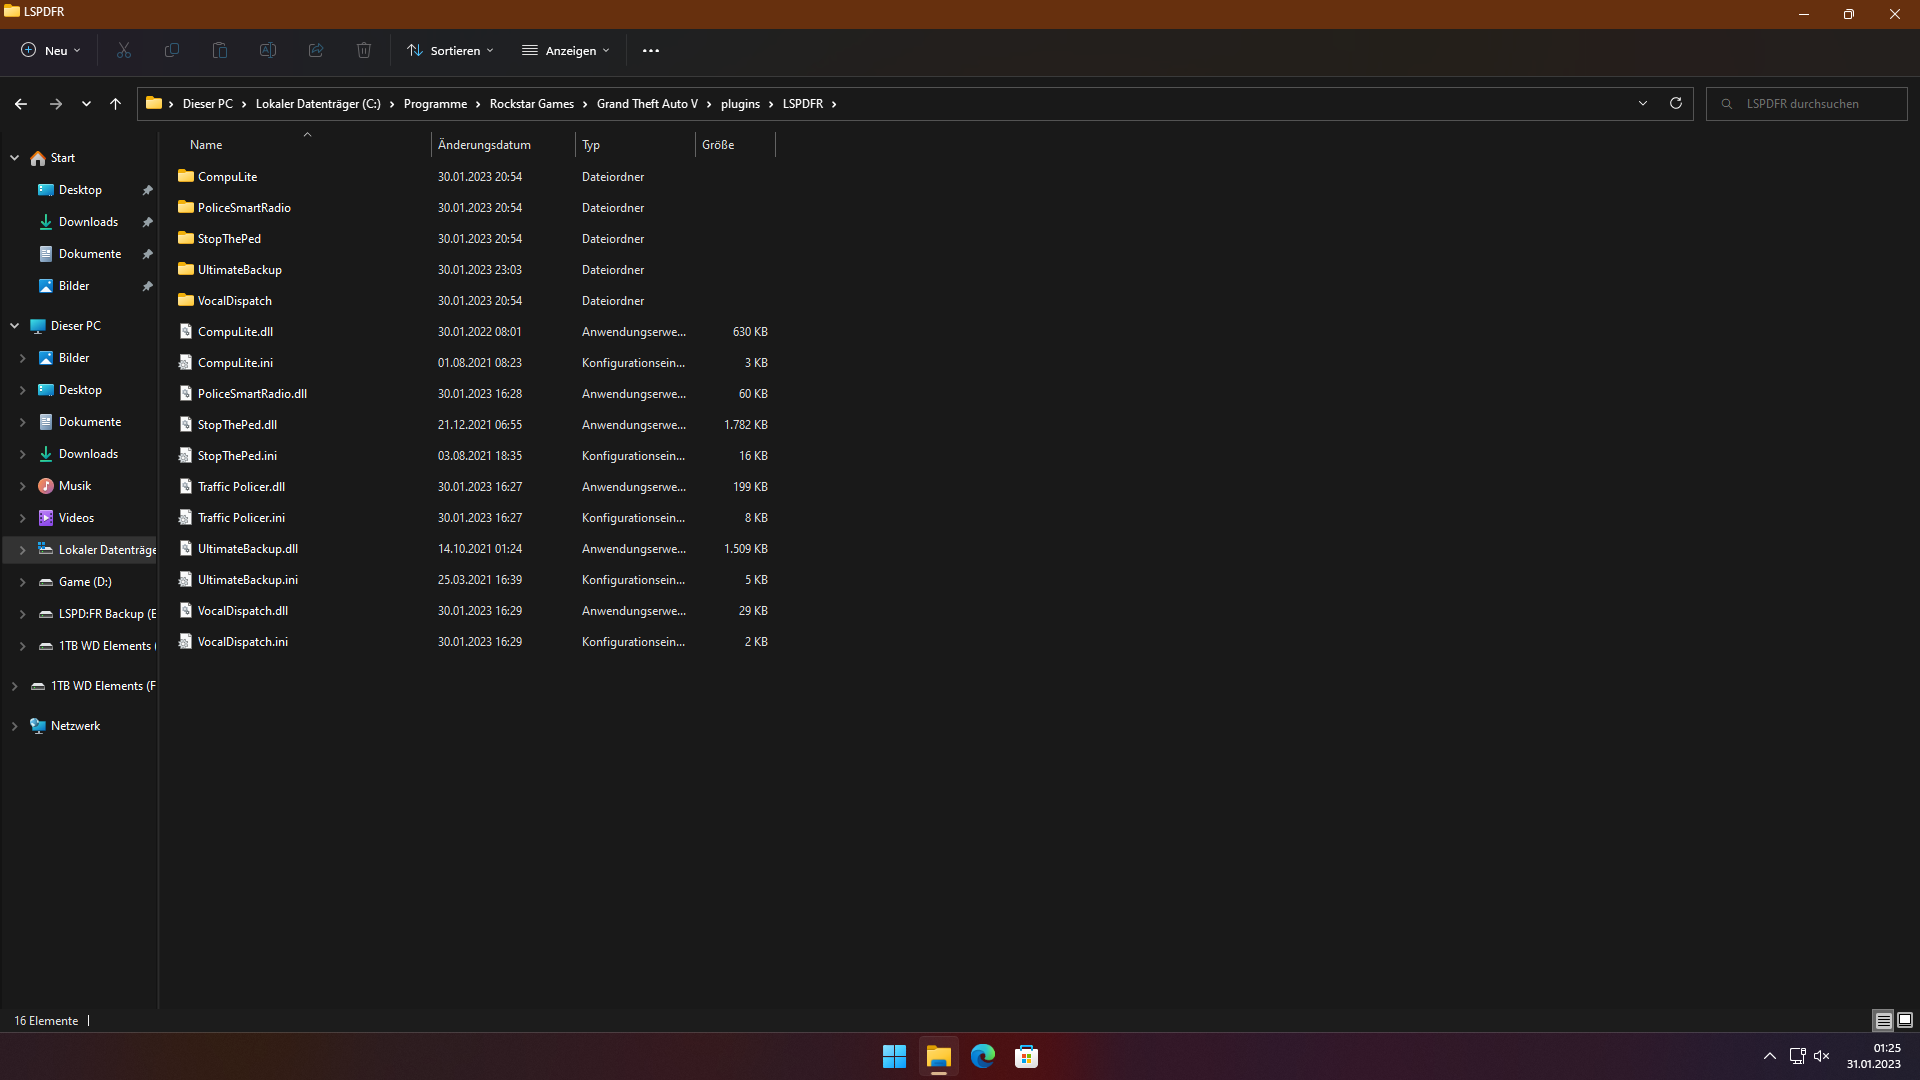Expand the Game (D:) drive tree
This screenshot has width=1920, height=1080.
(x=23, y=582)
